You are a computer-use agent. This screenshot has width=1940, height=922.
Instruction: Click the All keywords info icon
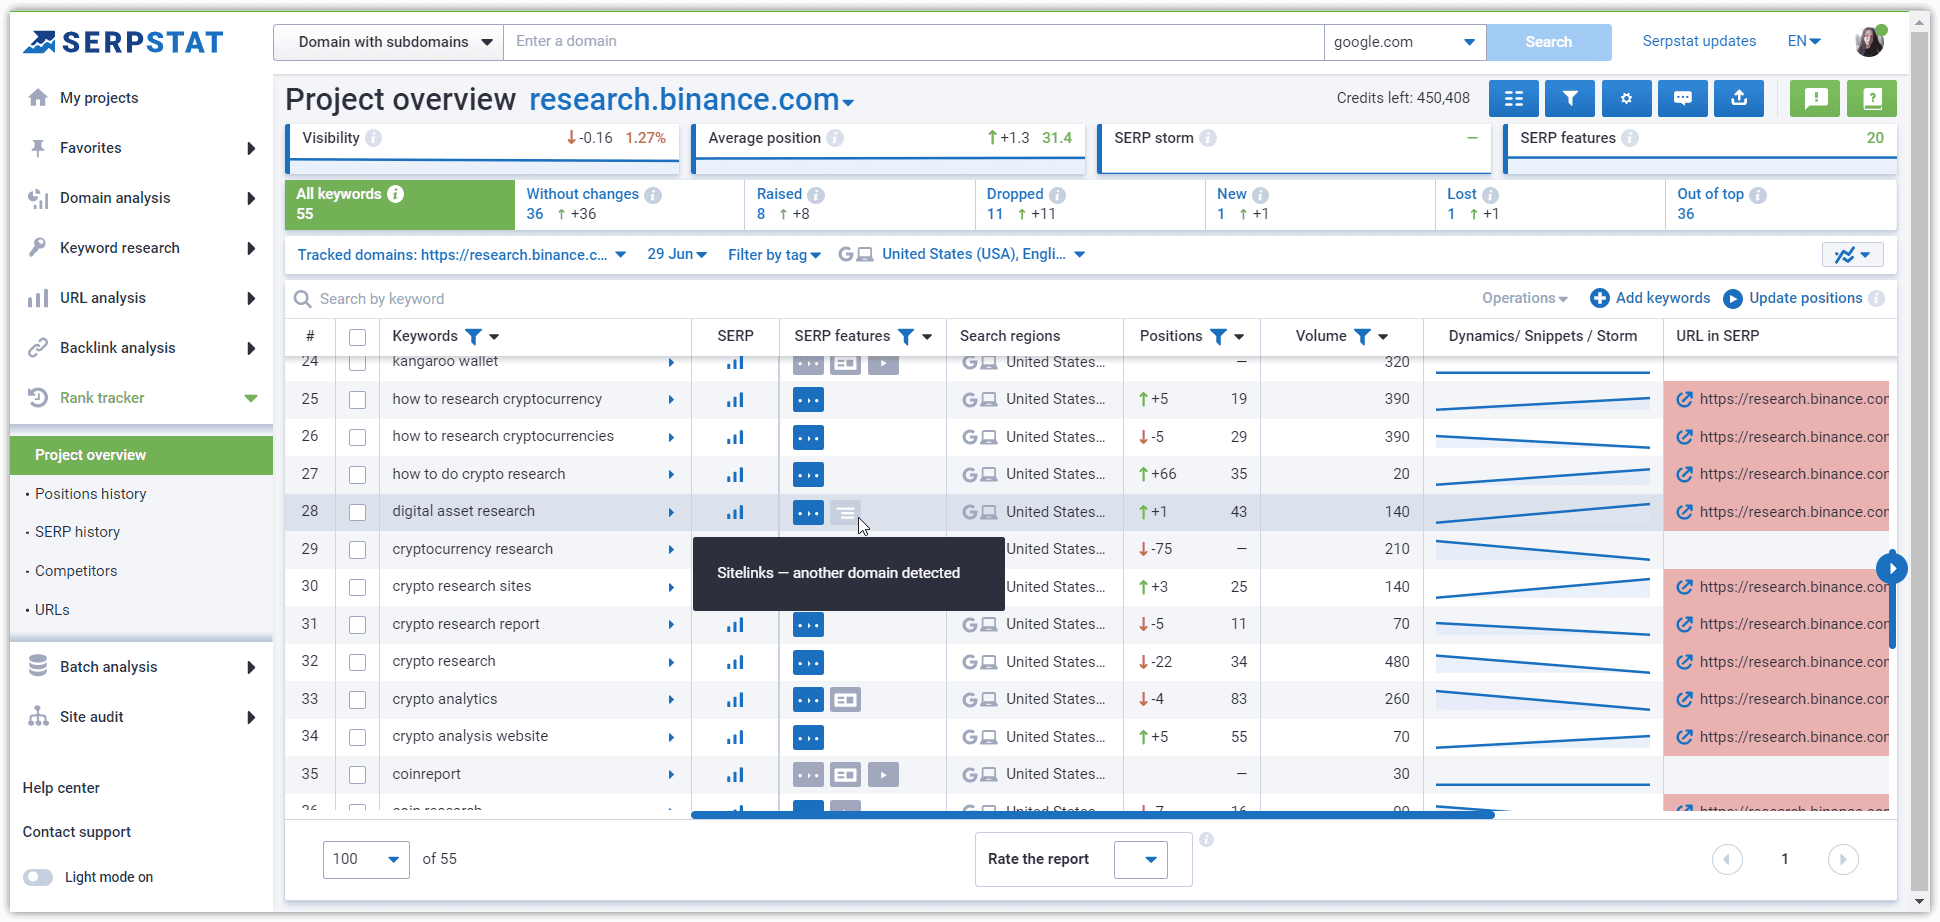(x=396, y=194)
